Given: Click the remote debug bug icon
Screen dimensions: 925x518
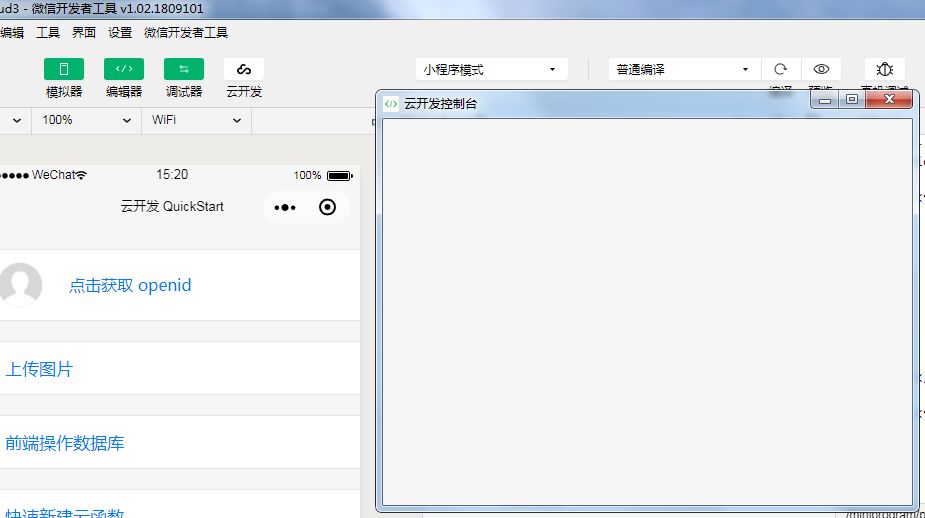Looking at the screenshot, I should [884, 69].
